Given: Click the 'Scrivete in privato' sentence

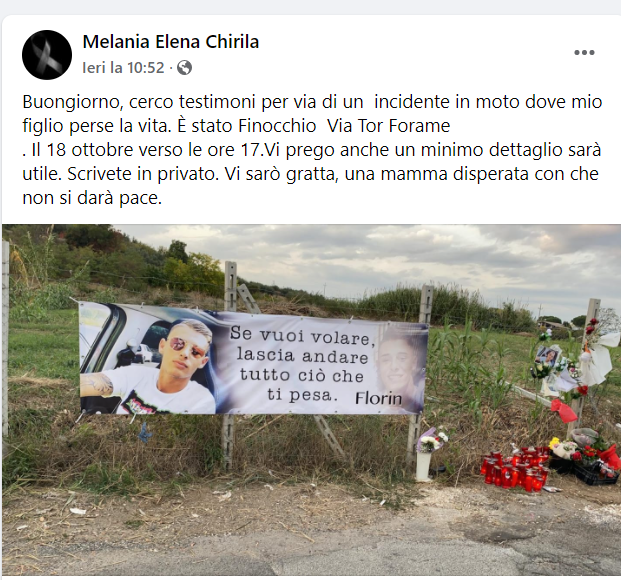Looking at the screenshot, I should (x=143, y=174).
